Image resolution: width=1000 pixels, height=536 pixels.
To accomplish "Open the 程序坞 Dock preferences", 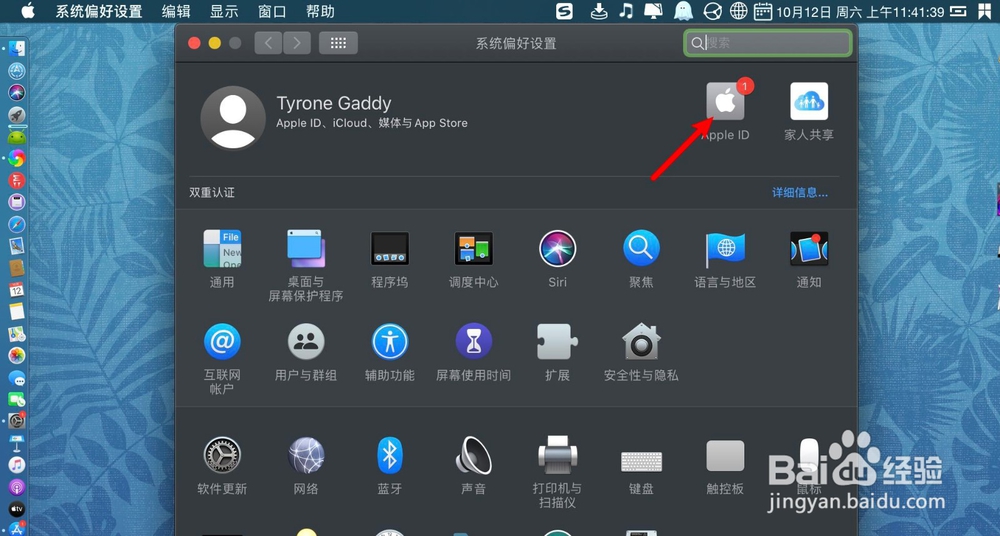I will pyautogui.click(x=390, y=248).
